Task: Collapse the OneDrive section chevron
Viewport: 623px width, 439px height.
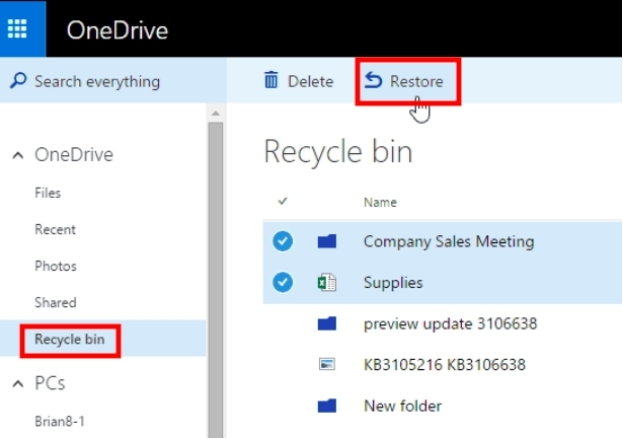Action: (x=17, y=155)
